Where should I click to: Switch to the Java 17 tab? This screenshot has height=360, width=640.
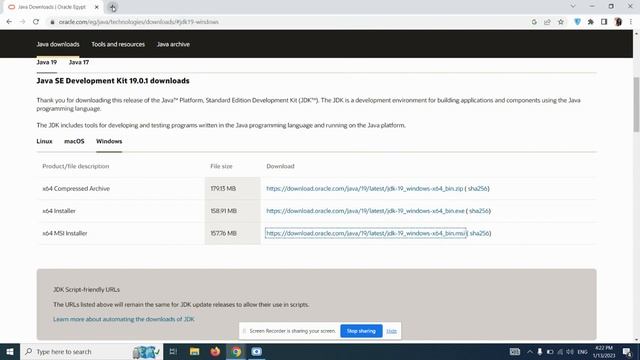(79, 62)
